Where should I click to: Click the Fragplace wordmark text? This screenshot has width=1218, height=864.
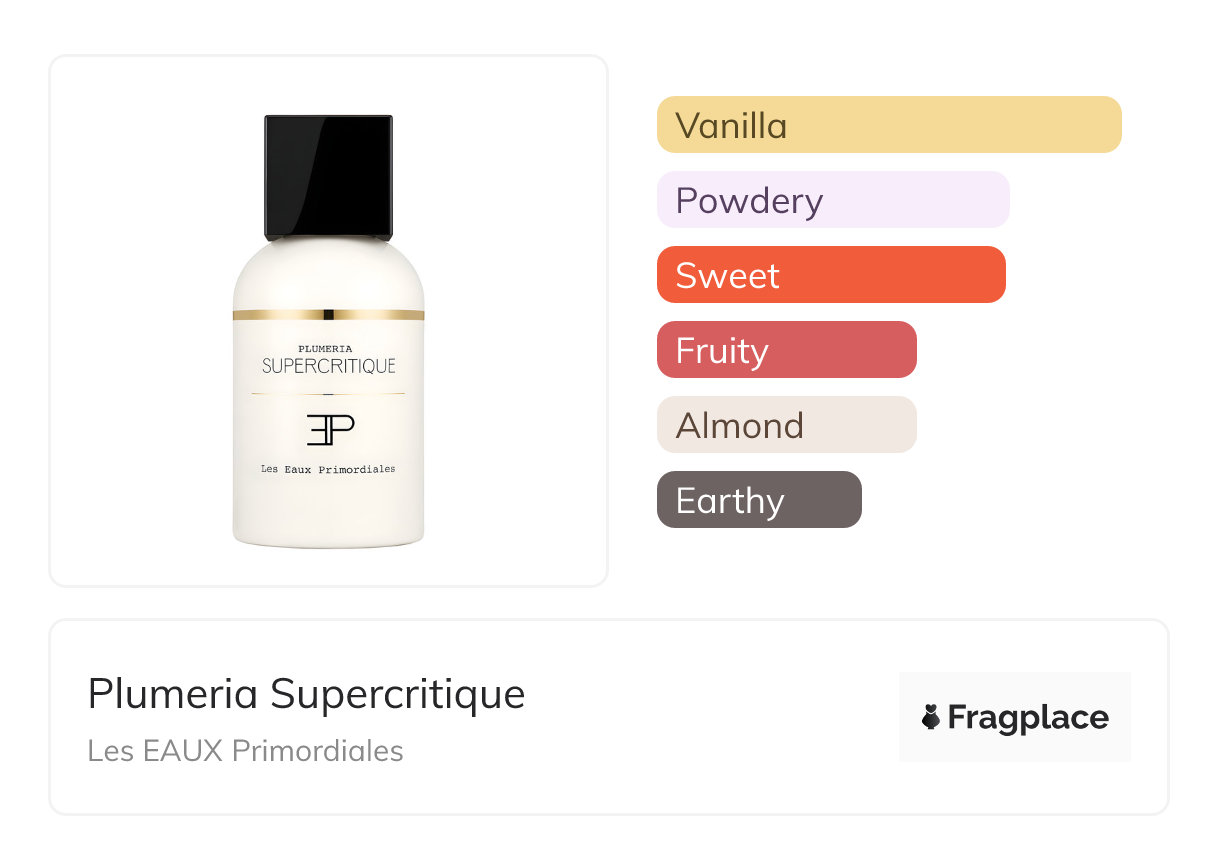point(1028,718)
